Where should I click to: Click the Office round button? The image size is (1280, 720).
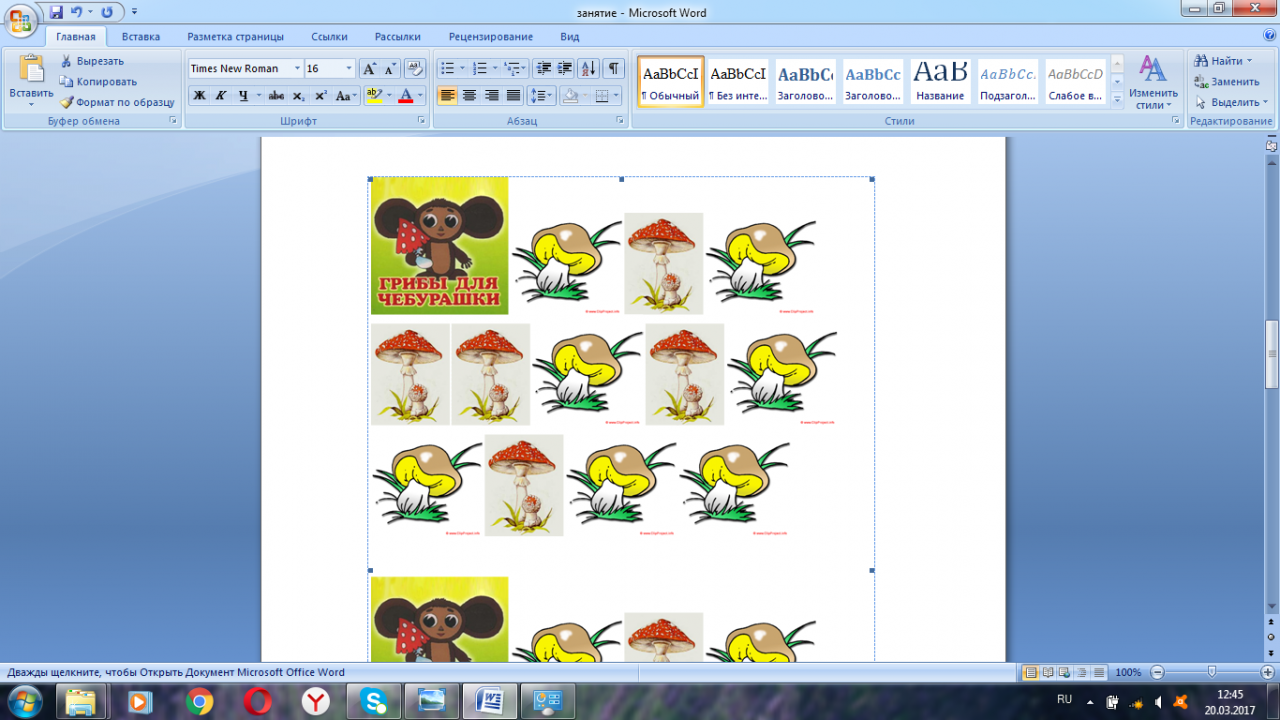click(20, 20)
